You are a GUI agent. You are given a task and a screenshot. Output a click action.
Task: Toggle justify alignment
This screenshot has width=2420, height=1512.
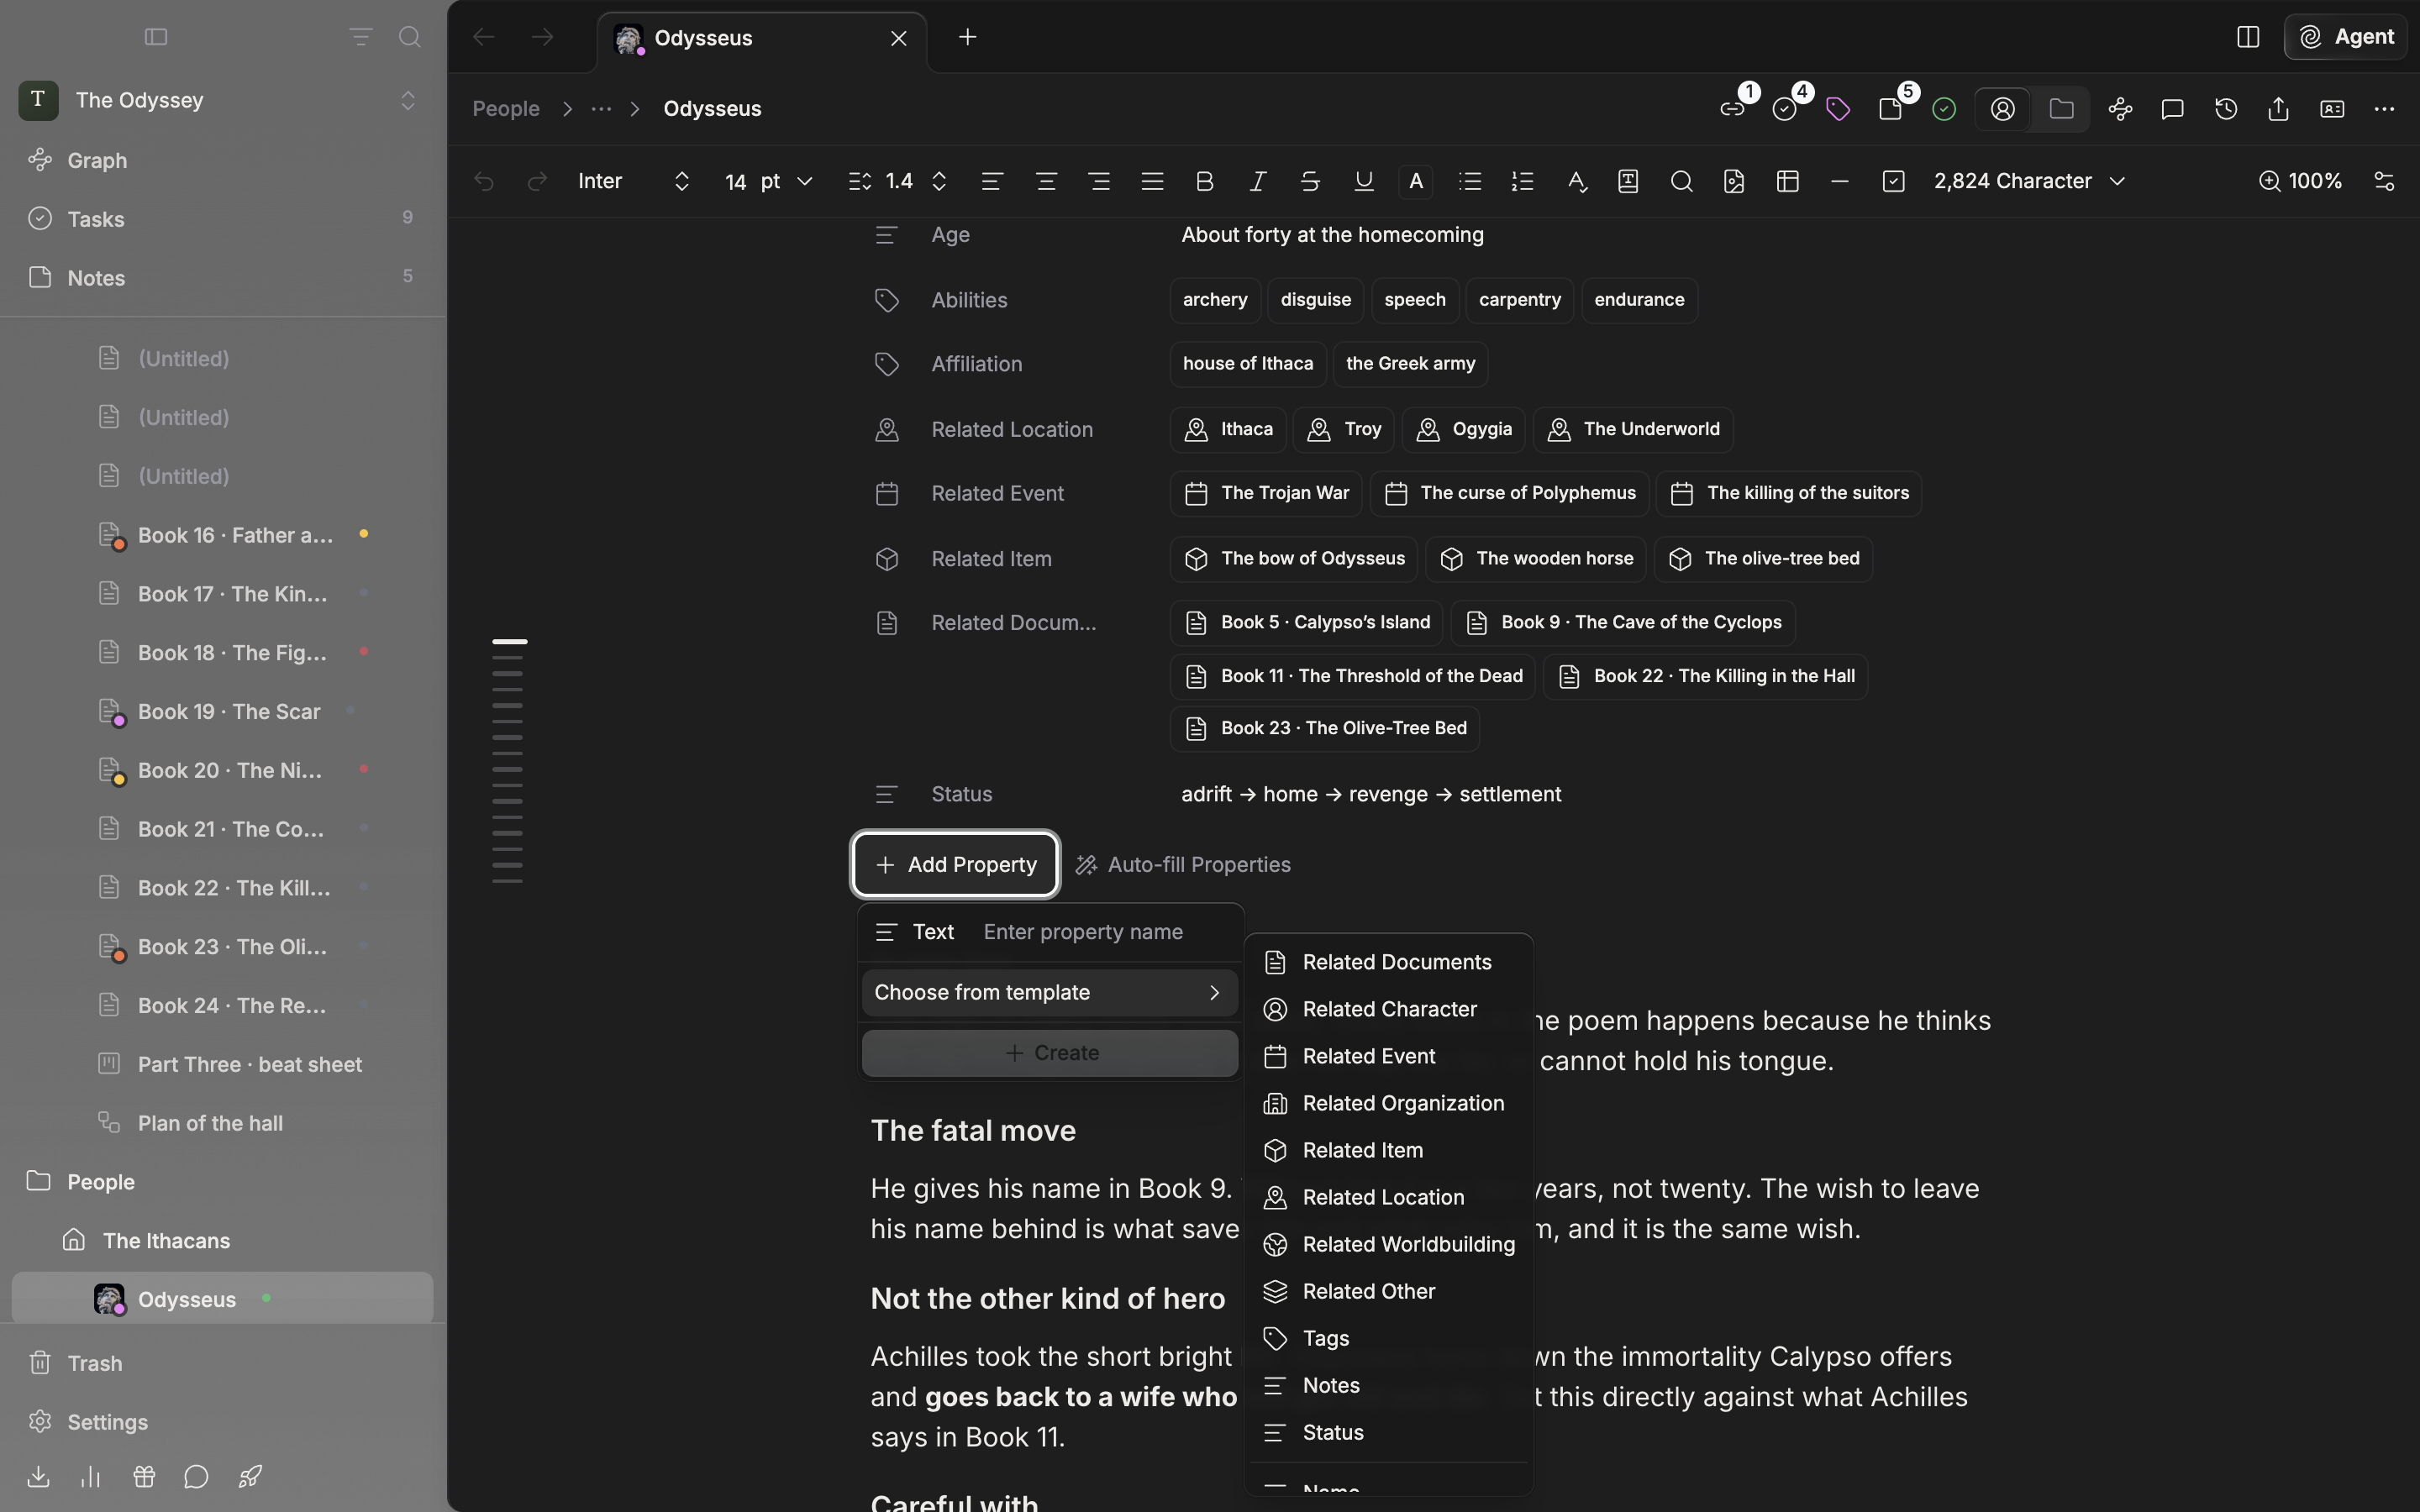[x=1152, y=181]
